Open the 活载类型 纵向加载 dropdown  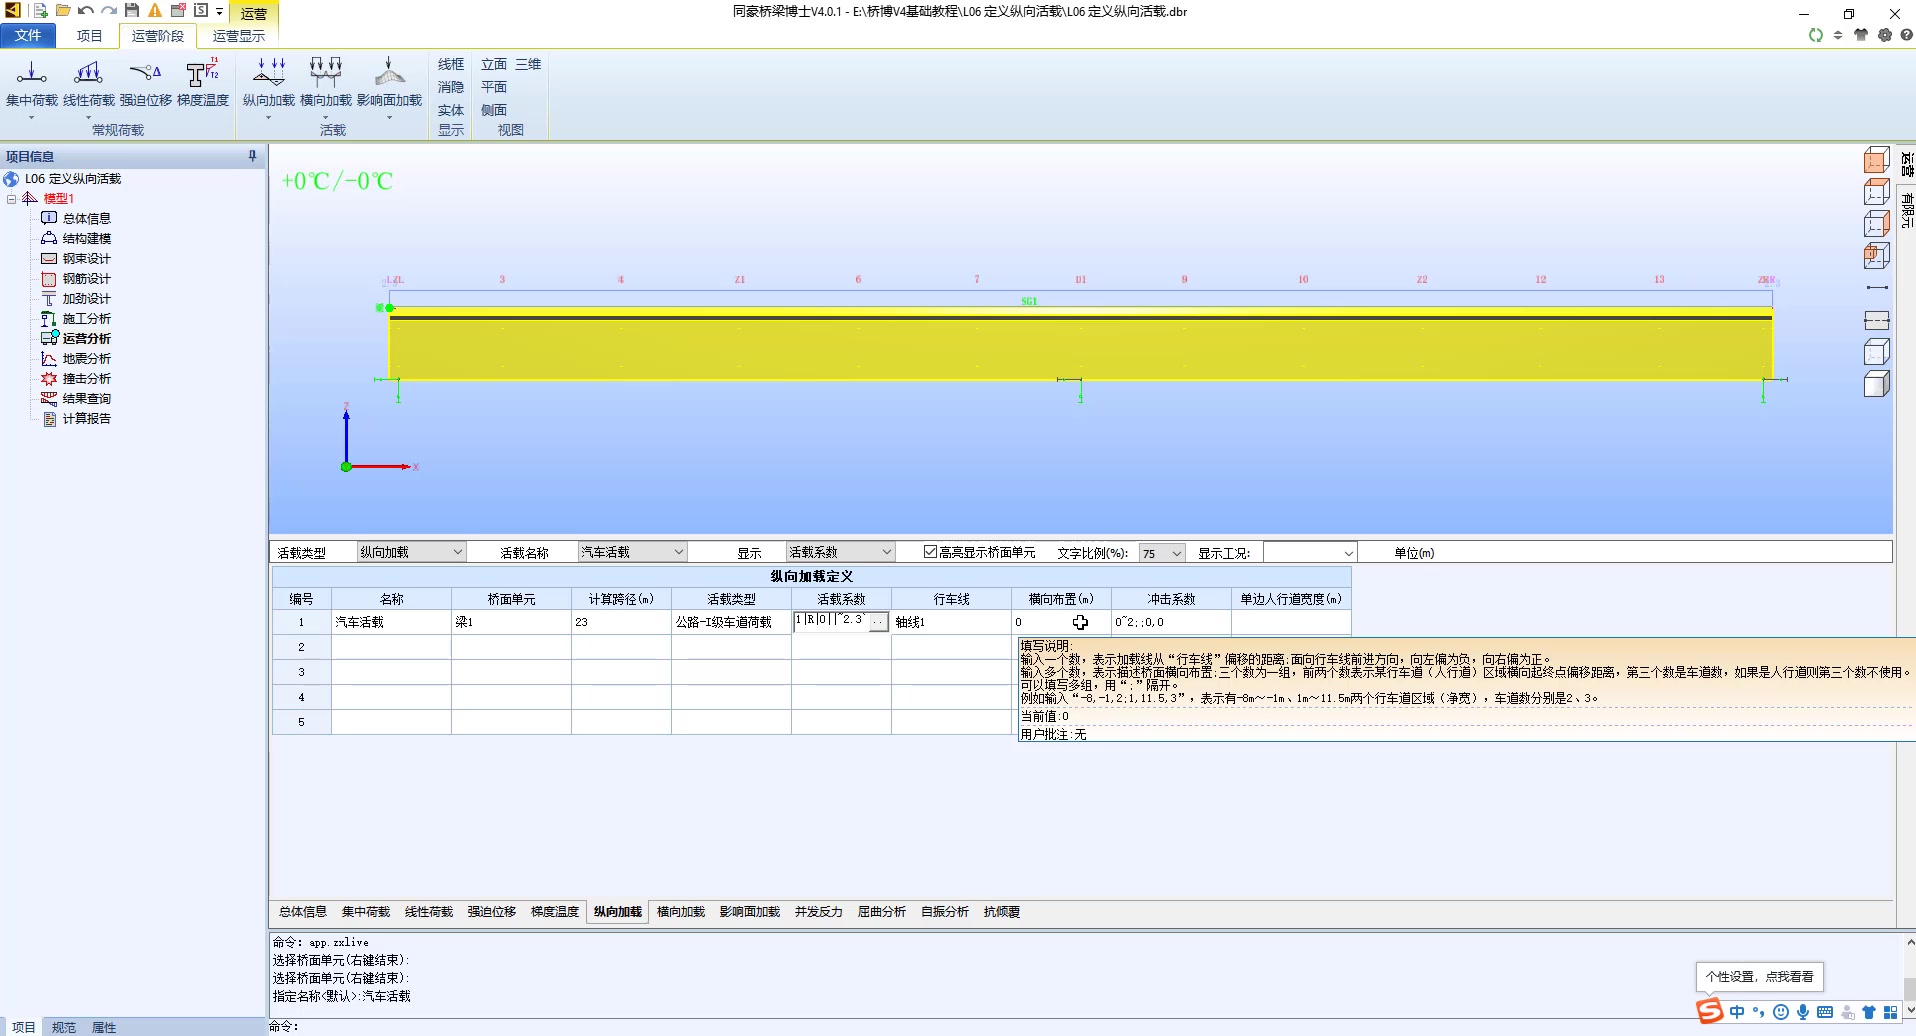coord(412,552)
